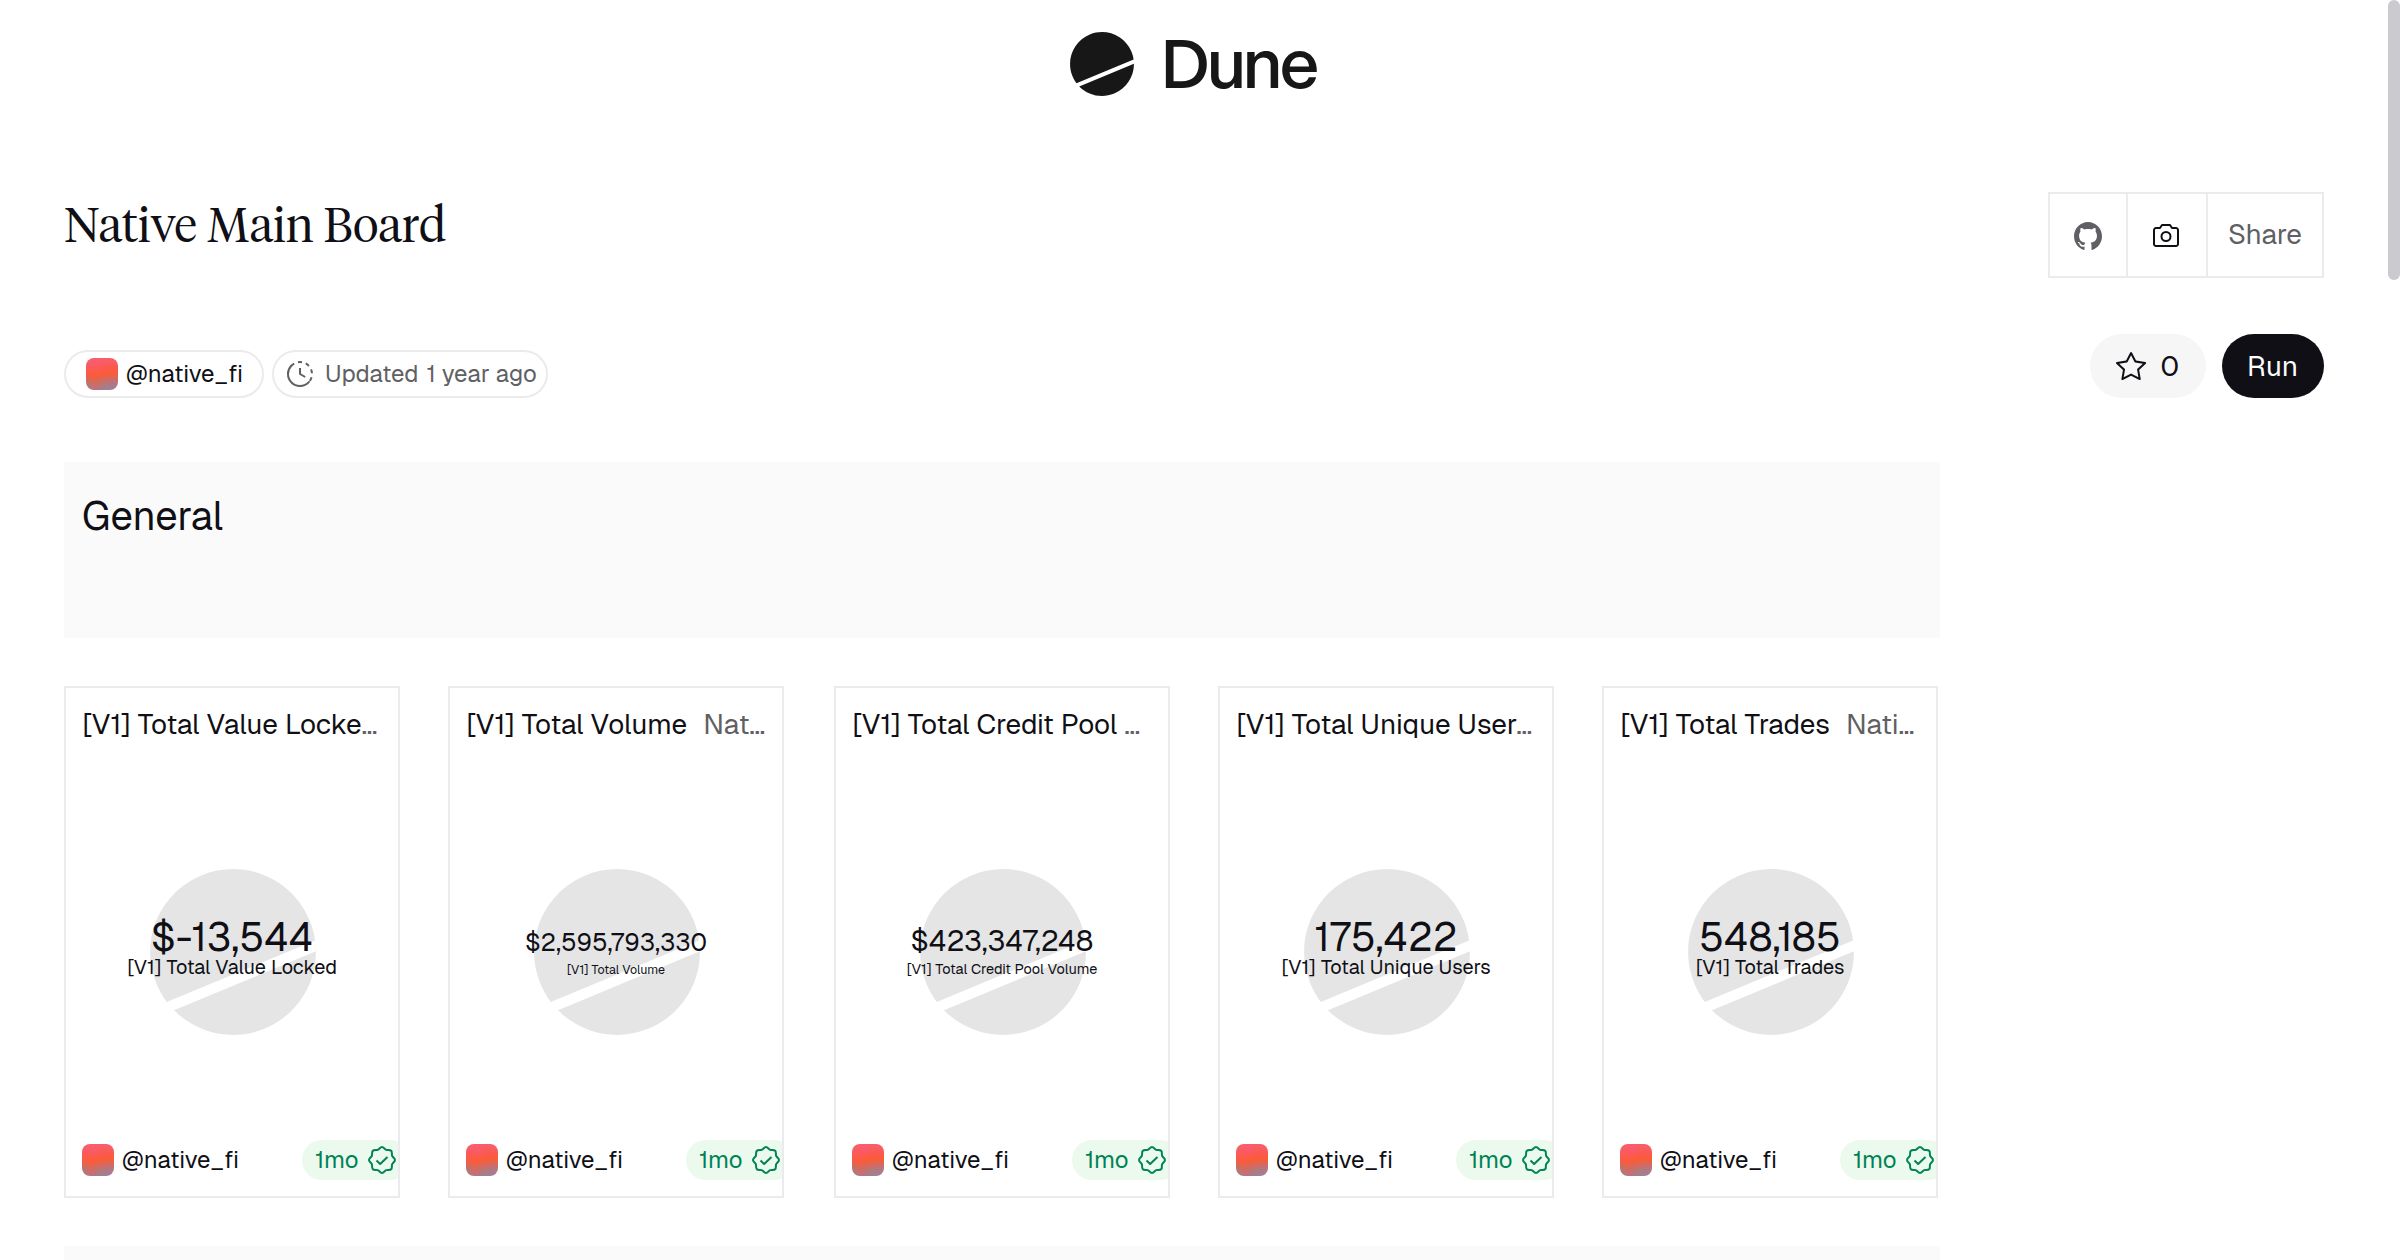The height and width of the screenshot is (1260, 2400).
Task: Click the clock icon beside Updated label
Action: click(x=300, y=374)
